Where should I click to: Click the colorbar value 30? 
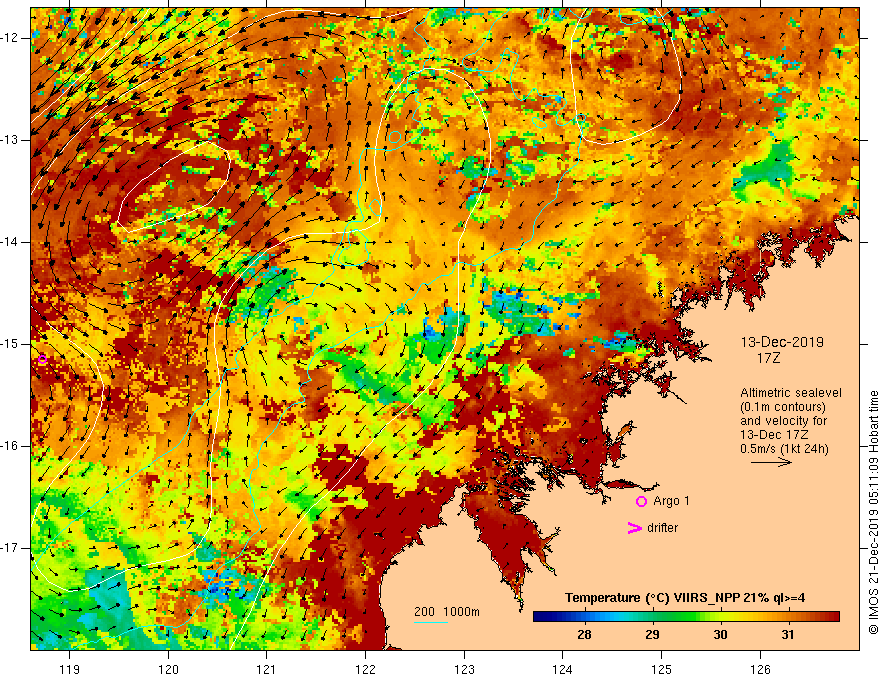coord(720,635)
